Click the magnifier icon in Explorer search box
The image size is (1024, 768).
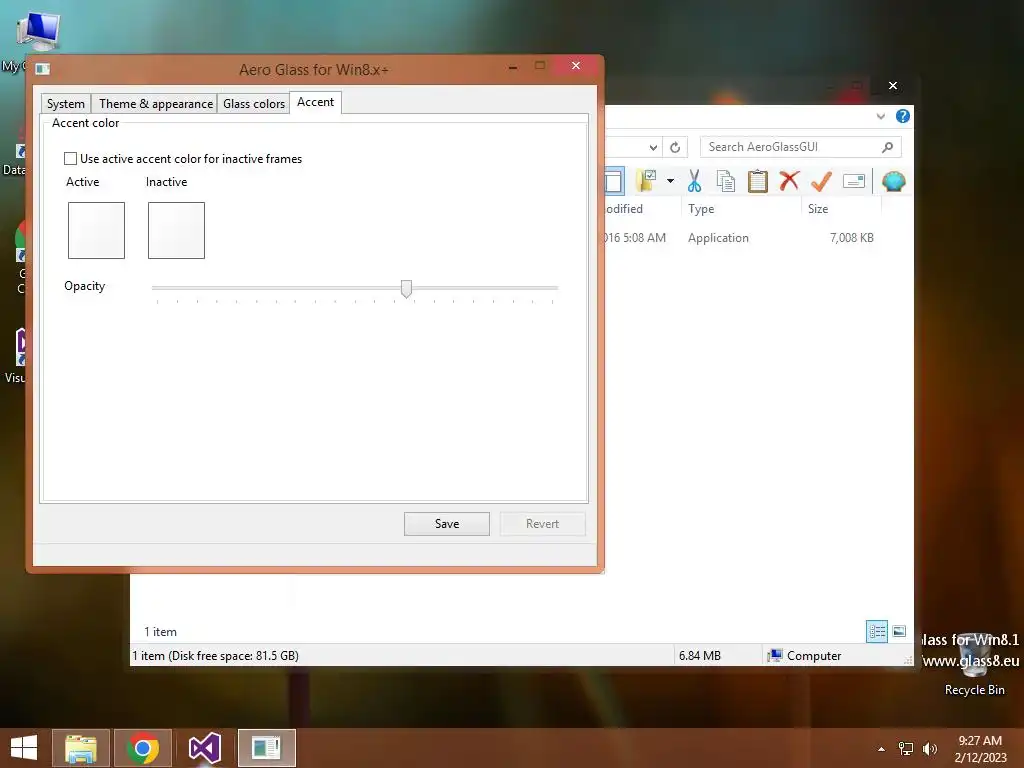click(887, 147)
